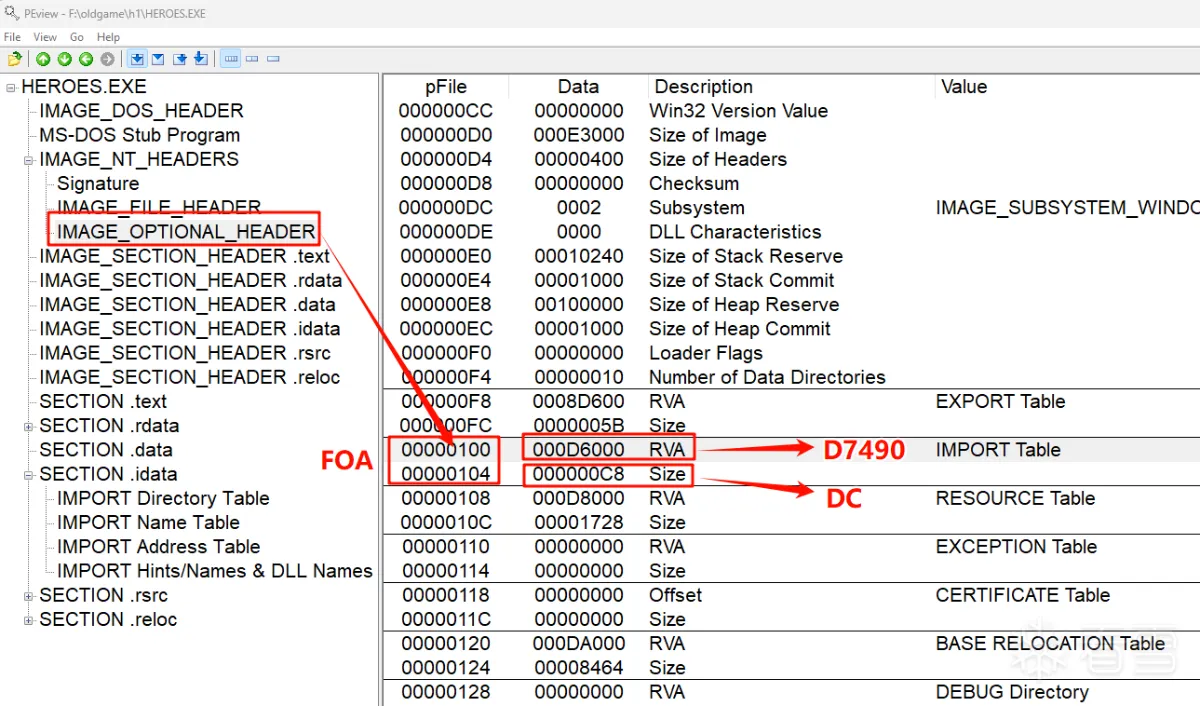This screenshot has height=706, width=1200.
Task: Expand the SECTION .reloc tree node
Action: 29,620
